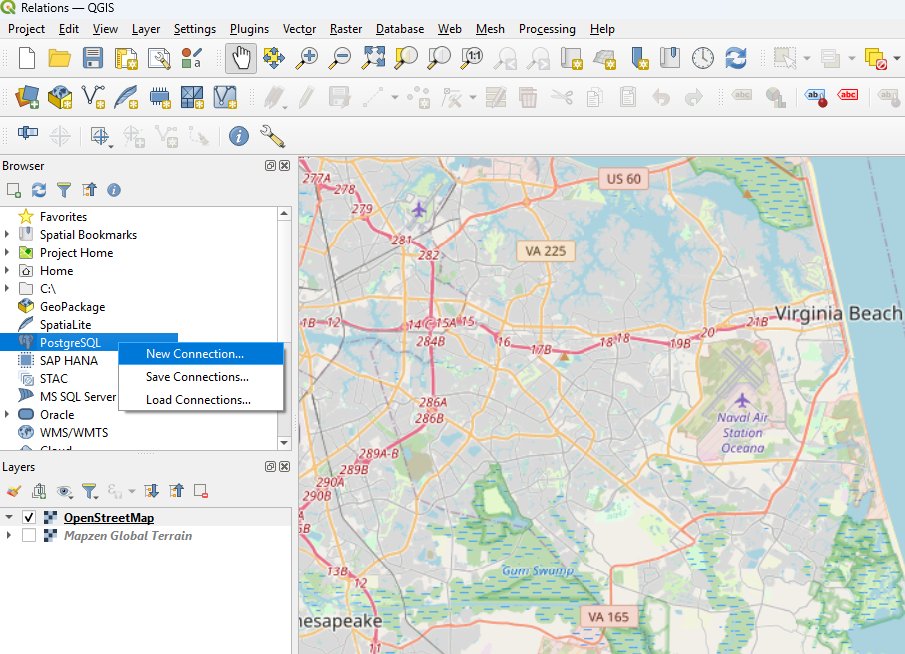Add selected layers in Browser panel

pyautogui.click(x=14, y=190)
